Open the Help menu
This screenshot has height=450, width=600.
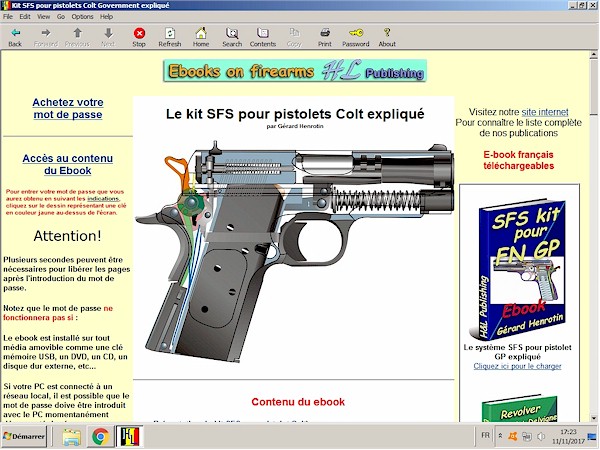pos(106,16)
